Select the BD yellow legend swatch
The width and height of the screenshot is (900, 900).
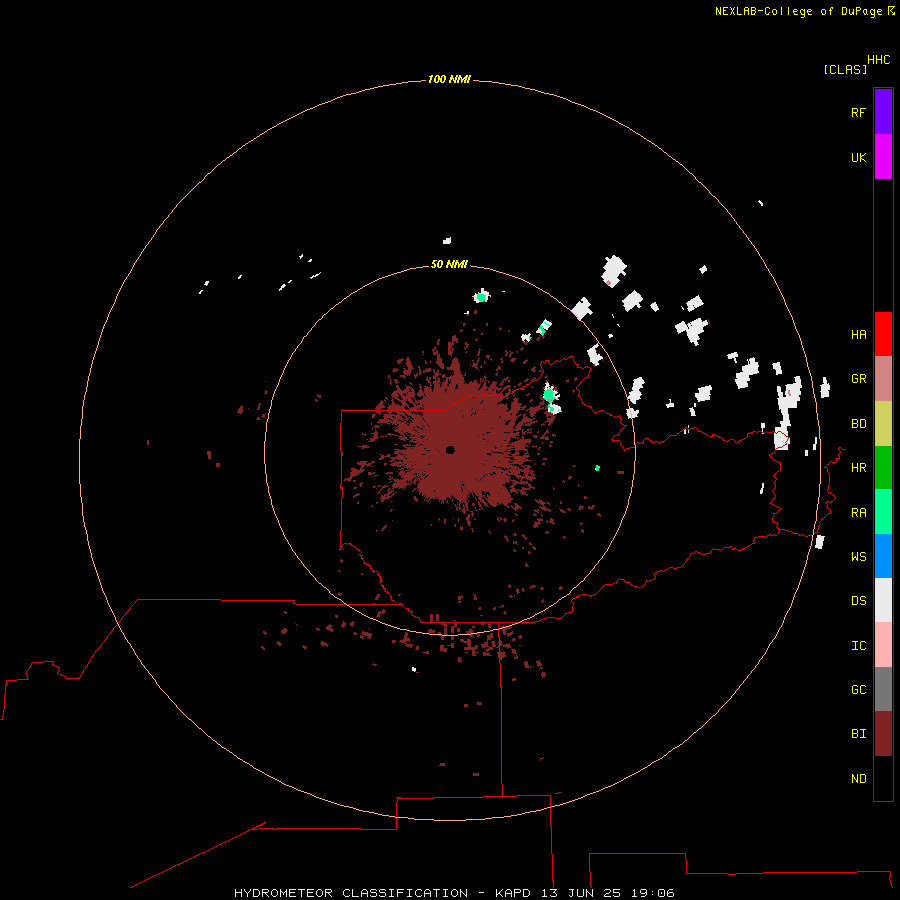[883, 424]
